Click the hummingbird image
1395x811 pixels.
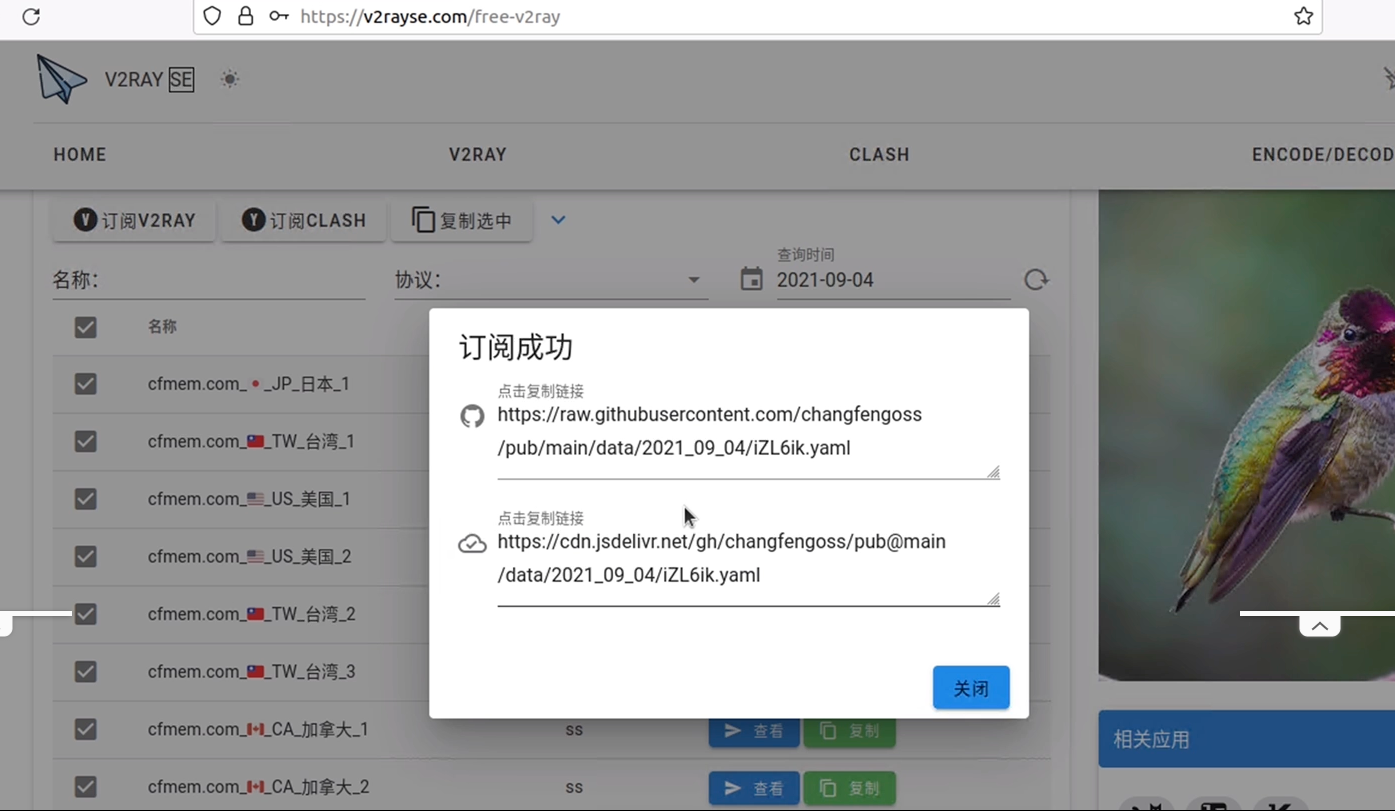click(1246, 435)
